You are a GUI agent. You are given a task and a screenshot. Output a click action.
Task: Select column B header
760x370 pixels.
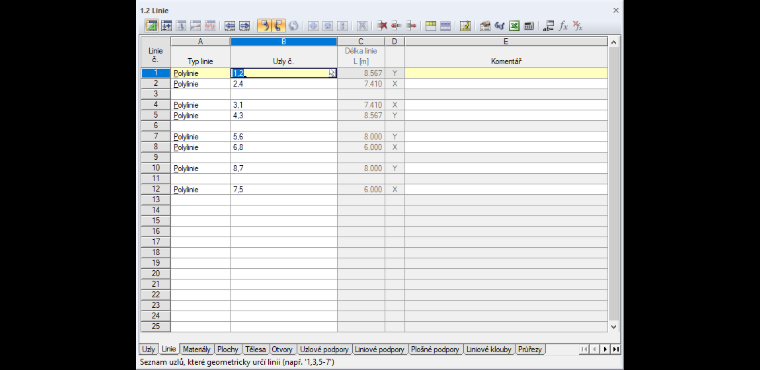[284, 42]
